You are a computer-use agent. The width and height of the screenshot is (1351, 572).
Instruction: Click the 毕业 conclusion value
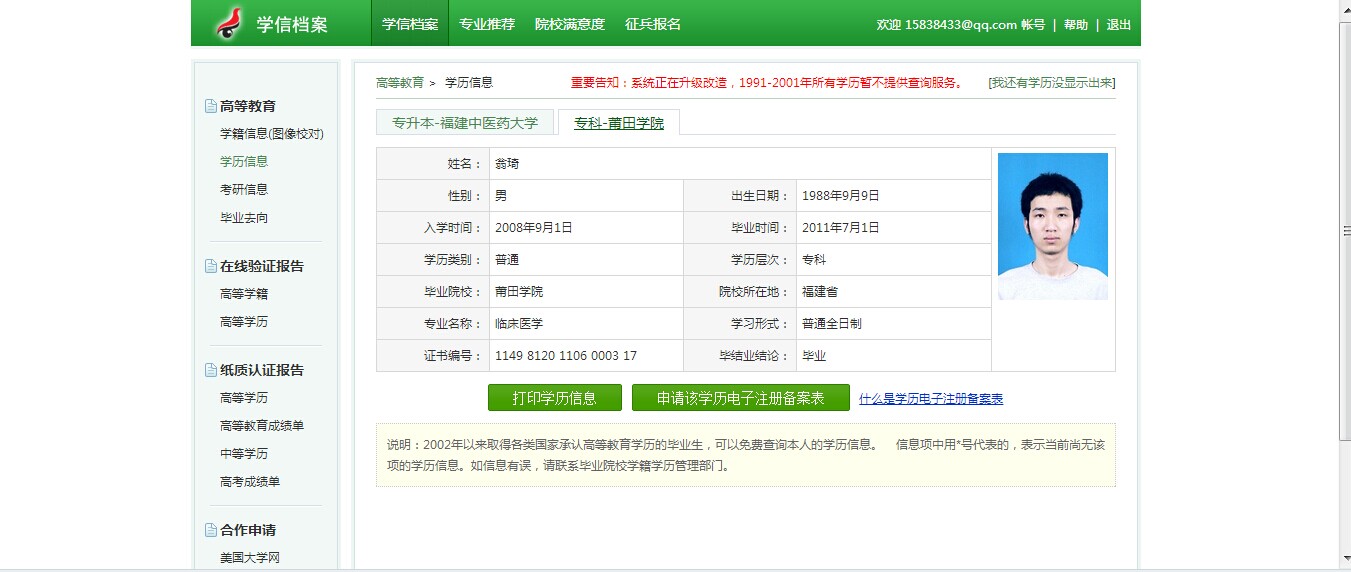pyautogui.click(x=814, y=356)
